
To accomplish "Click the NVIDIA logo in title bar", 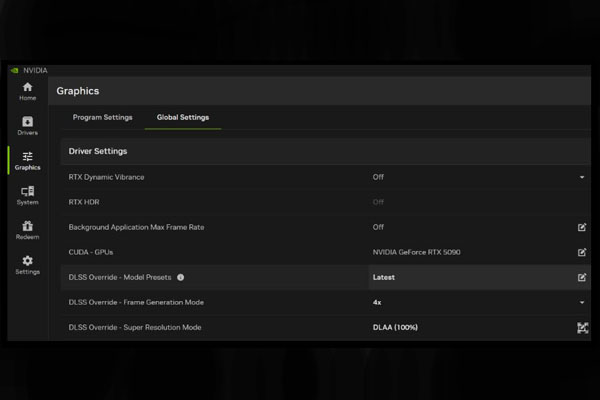I will [x=14, y=71].
